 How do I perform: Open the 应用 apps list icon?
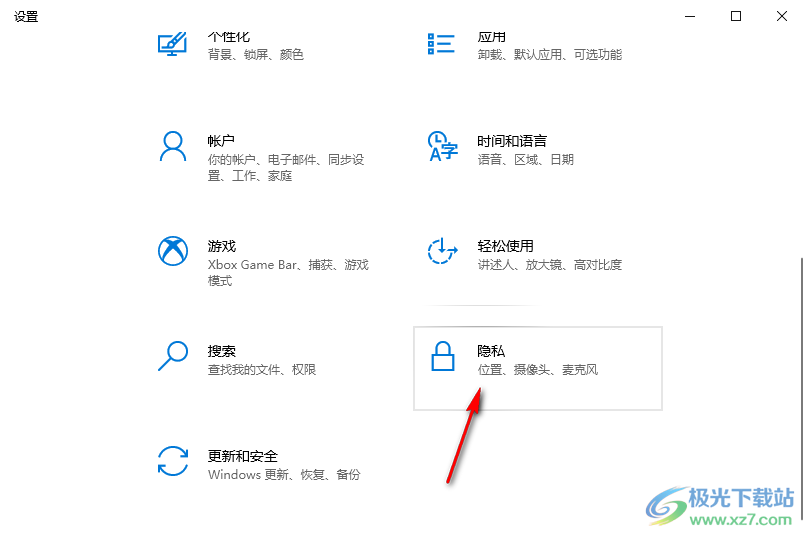441,44
